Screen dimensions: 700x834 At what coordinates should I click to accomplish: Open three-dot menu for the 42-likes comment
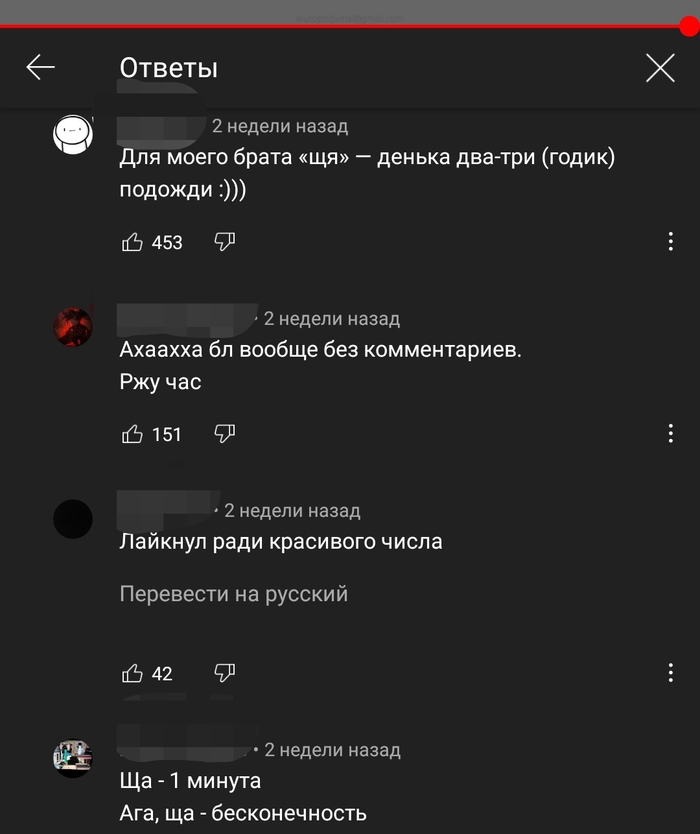(x=671, y=673)
